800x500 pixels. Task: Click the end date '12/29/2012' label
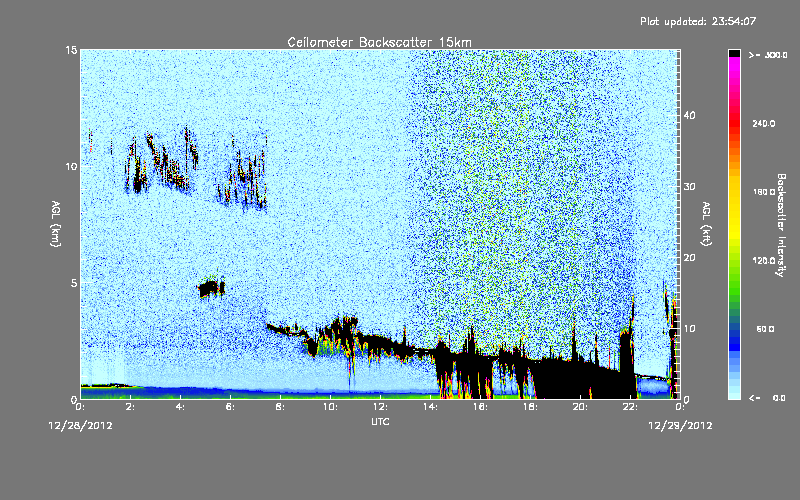click(680, 426)
